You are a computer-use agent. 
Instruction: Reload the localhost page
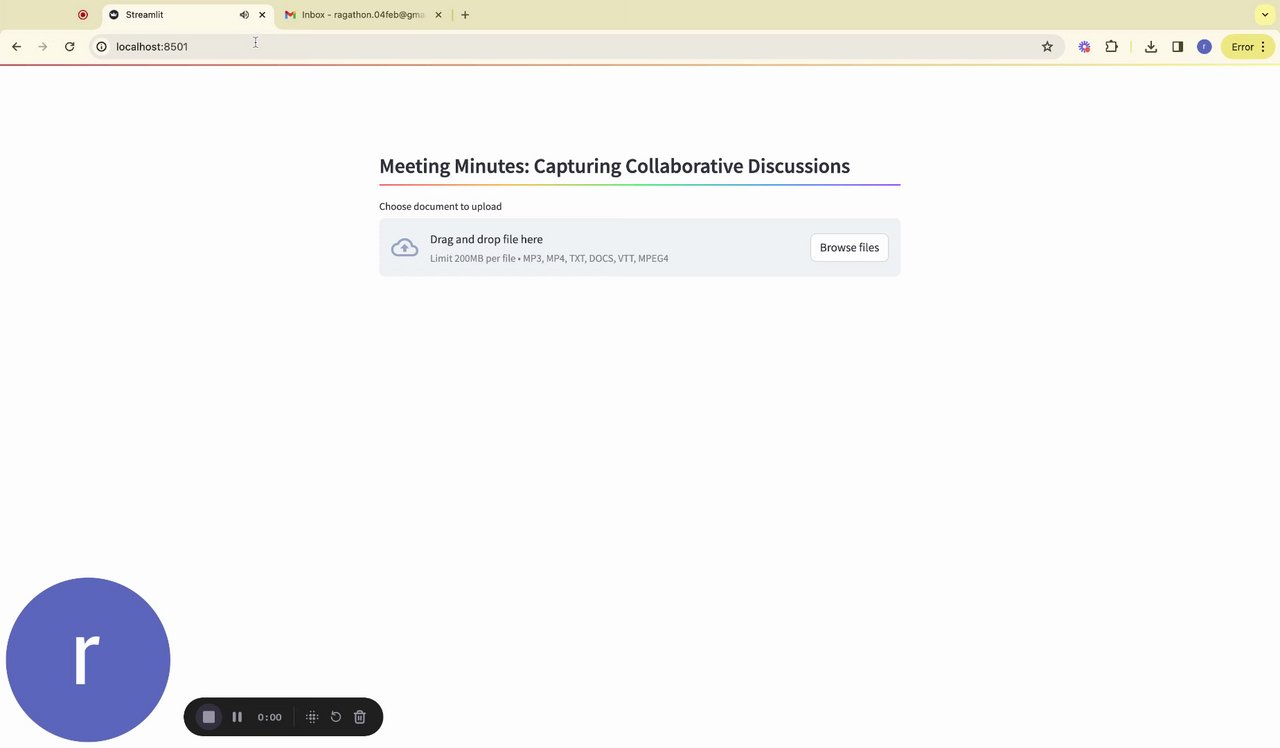(x=70, y=47)
